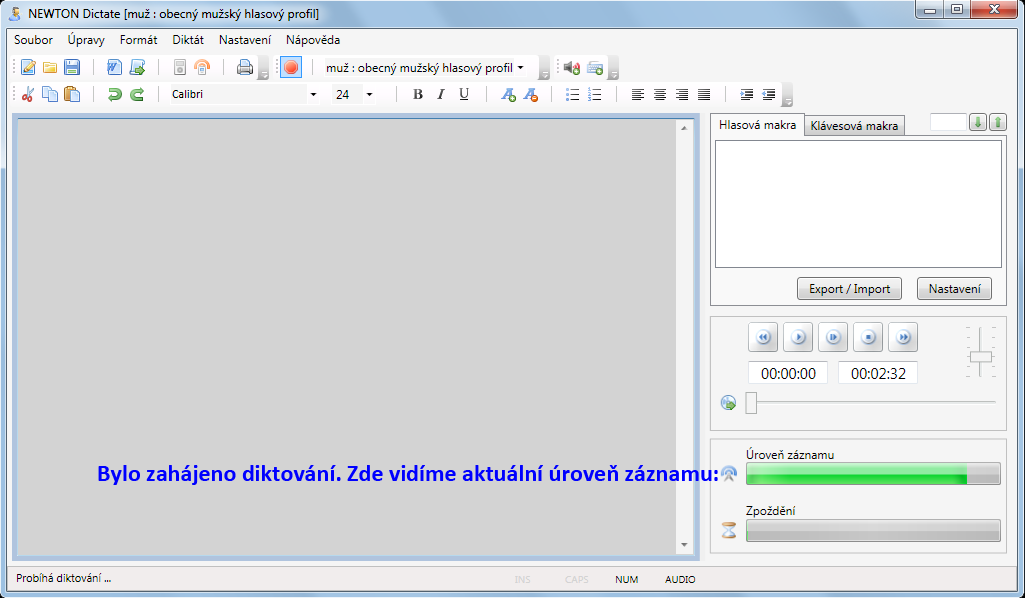Viewport: 1025px width, 598px height.
Task: Open the Nápověda menu
Action: (x=313, y=40)
